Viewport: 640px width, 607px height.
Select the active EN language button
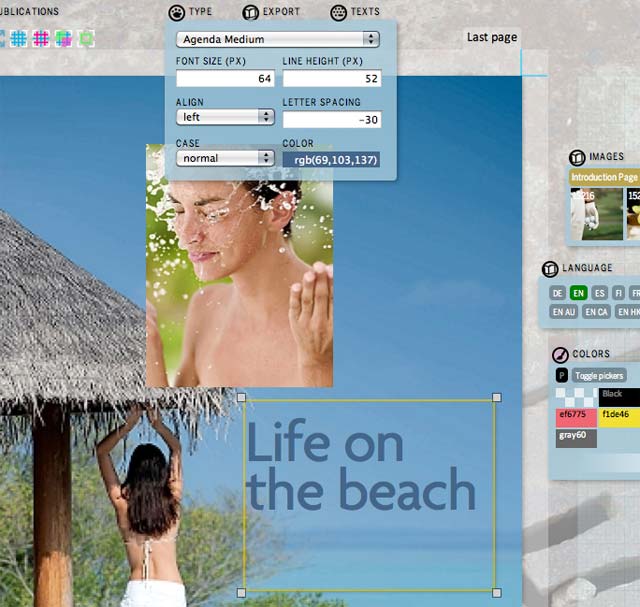pos(578,293)
